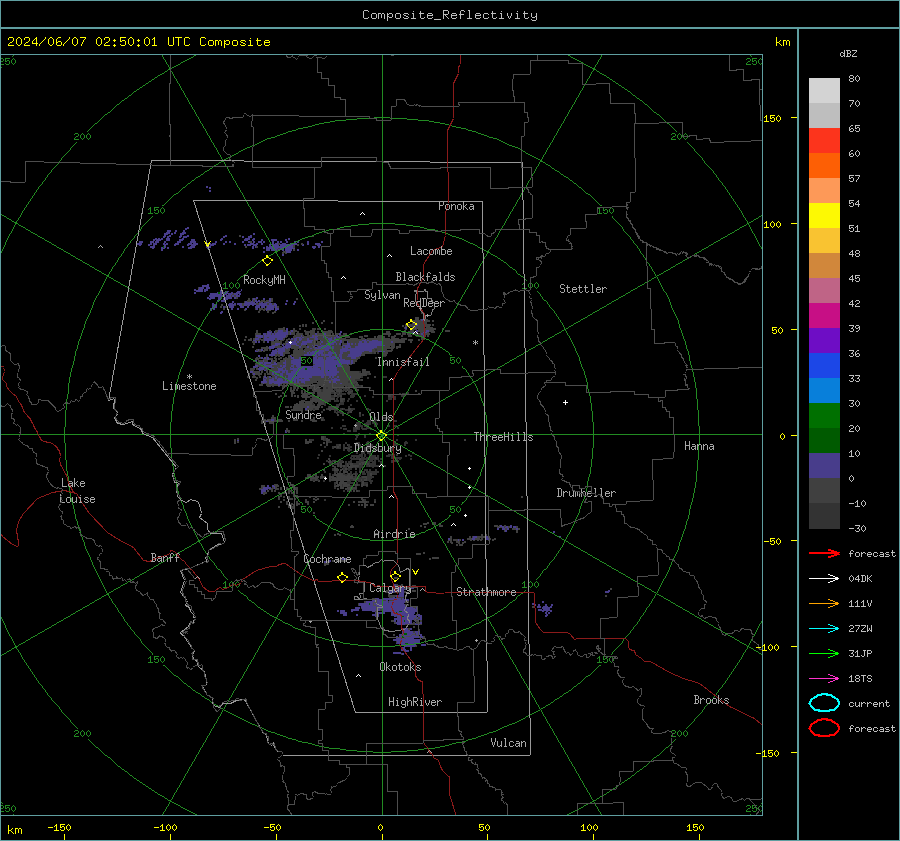Click the Ponoka city label

(x=456, y=206)
